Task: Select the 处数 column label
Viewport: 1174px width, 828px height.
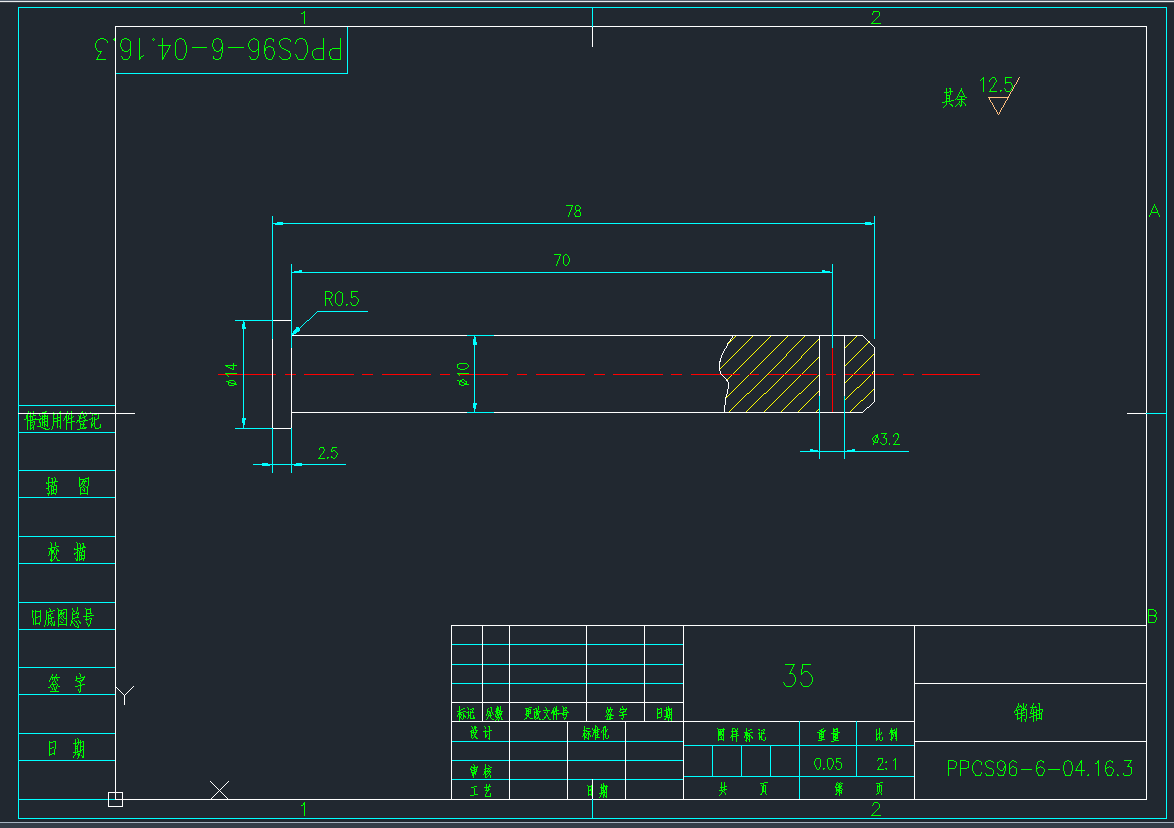Action: tap(494, 713)
